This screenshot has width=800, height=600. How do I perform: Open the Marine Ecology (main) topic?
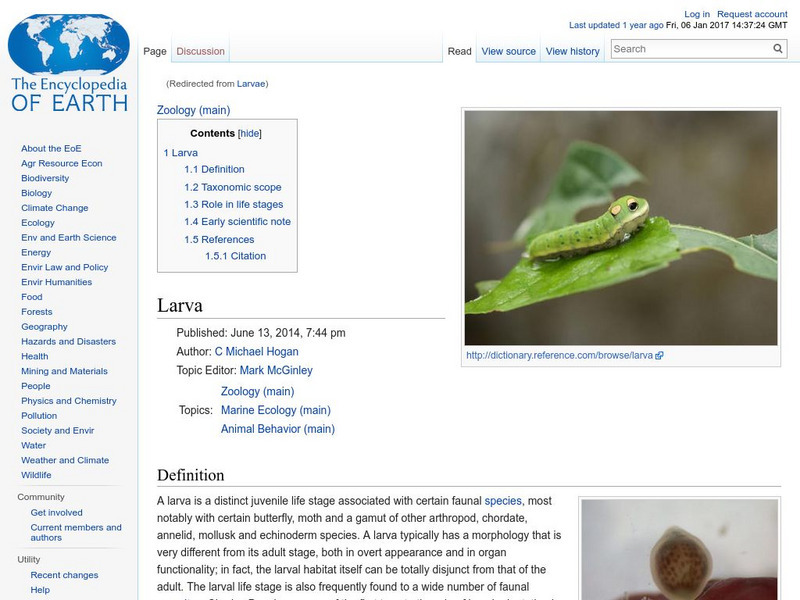coord(276,410)
